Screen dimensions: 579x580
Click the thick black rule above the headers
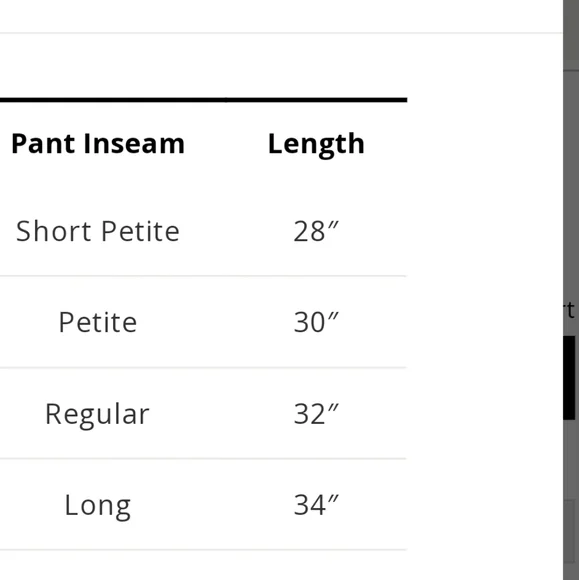tap(203, 100)
